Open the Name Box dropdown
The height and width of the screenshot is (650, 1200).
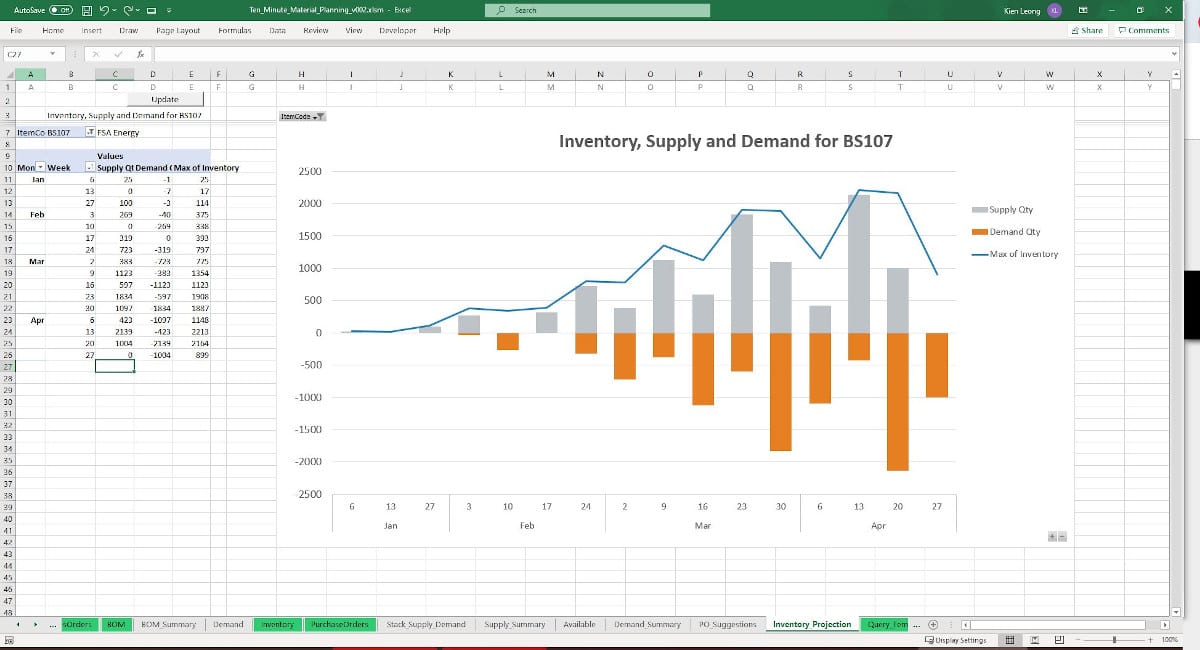53,53
